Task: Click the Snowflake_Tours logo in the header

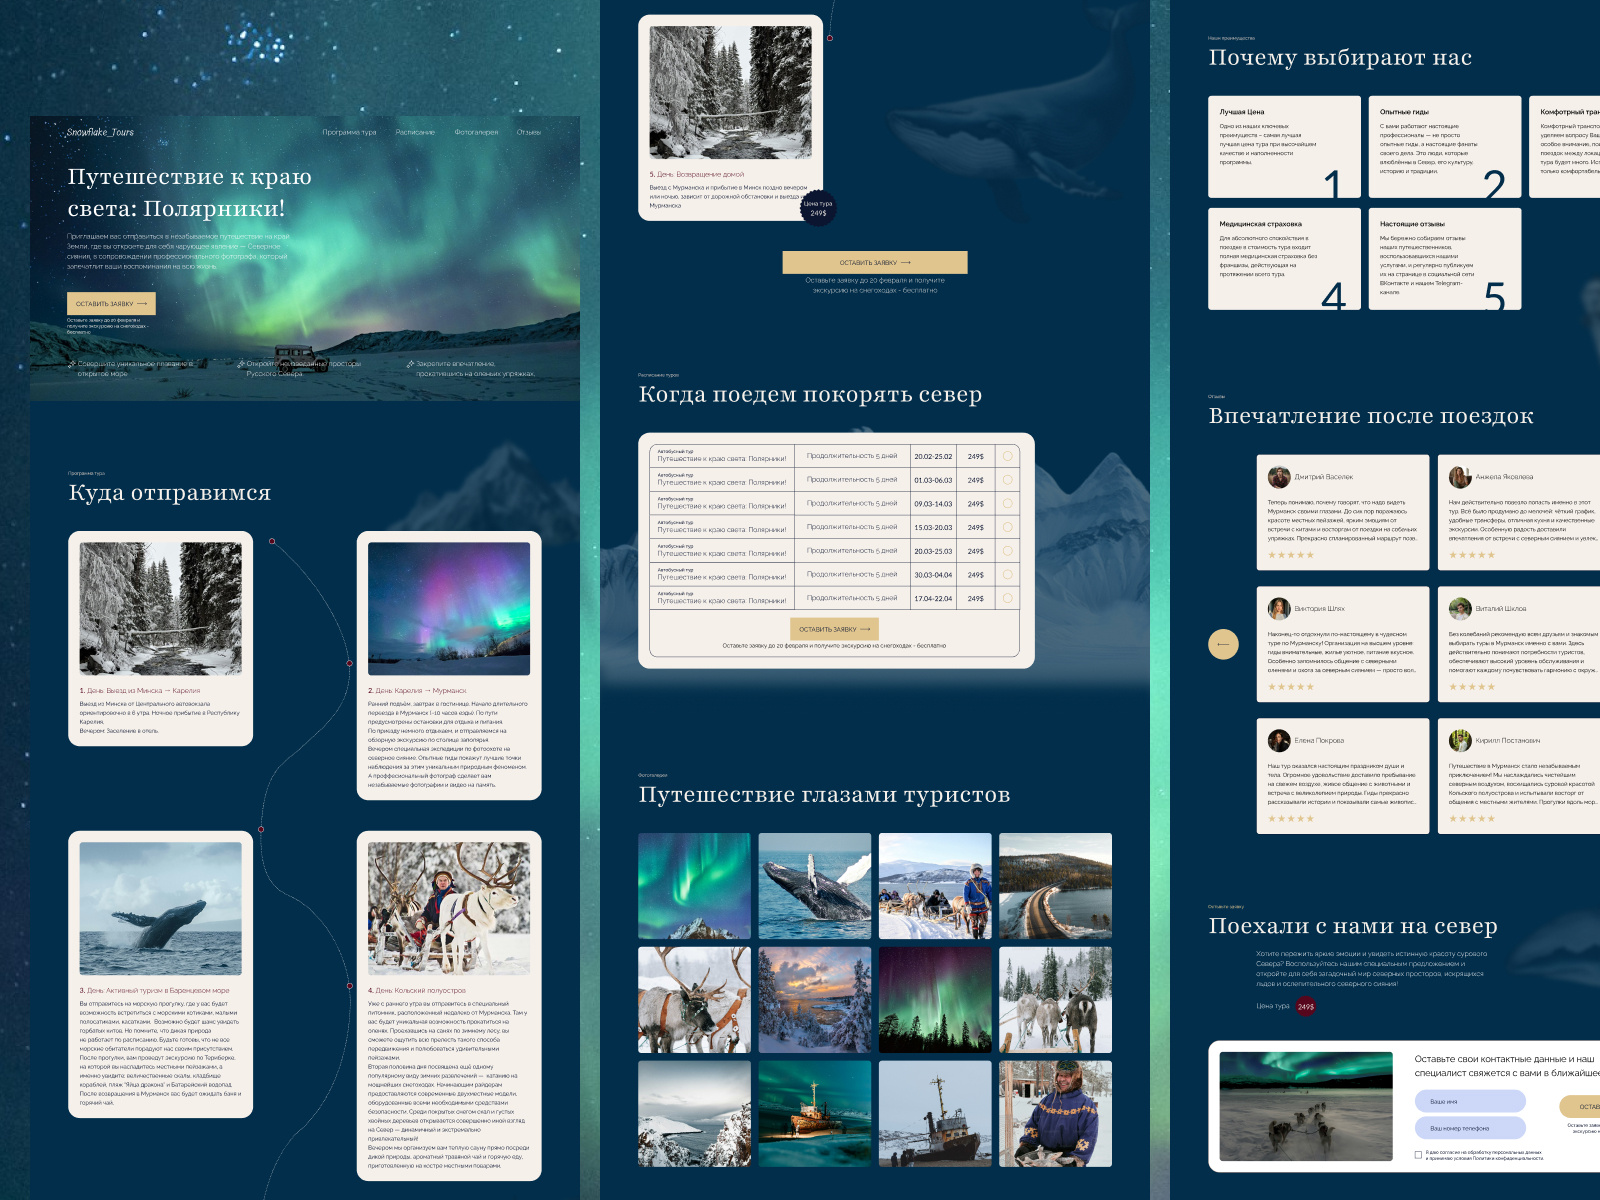Action: (100, 132)
